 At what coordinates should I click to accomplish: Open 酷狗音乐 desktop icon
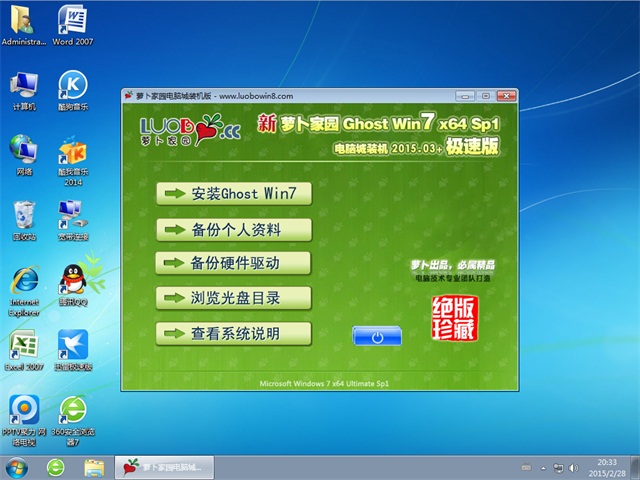pyautogui.click(x=71, y=86)
